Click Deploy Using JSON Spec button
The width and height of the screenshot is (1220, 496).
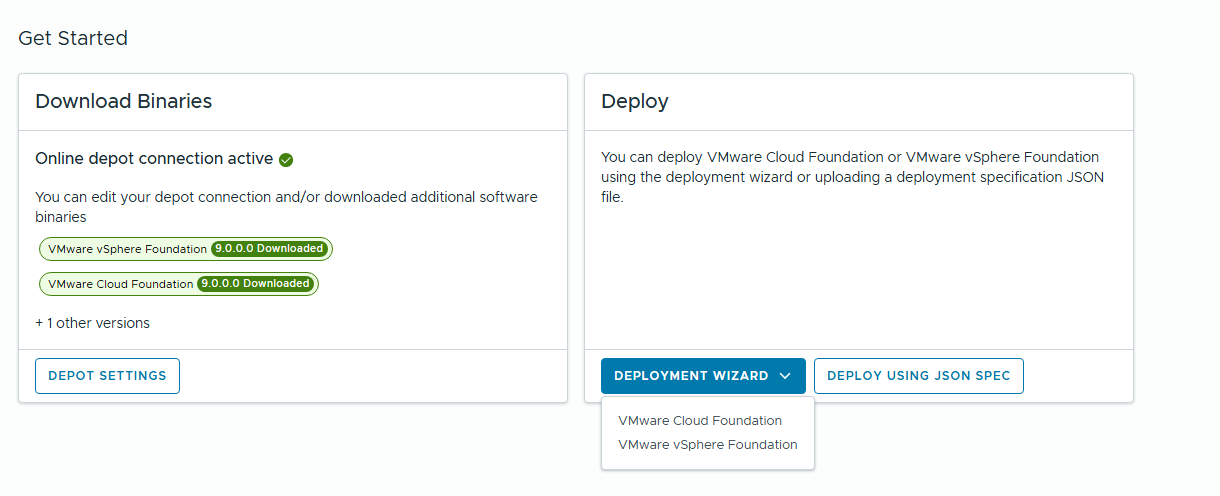click(x=918, y=376)
